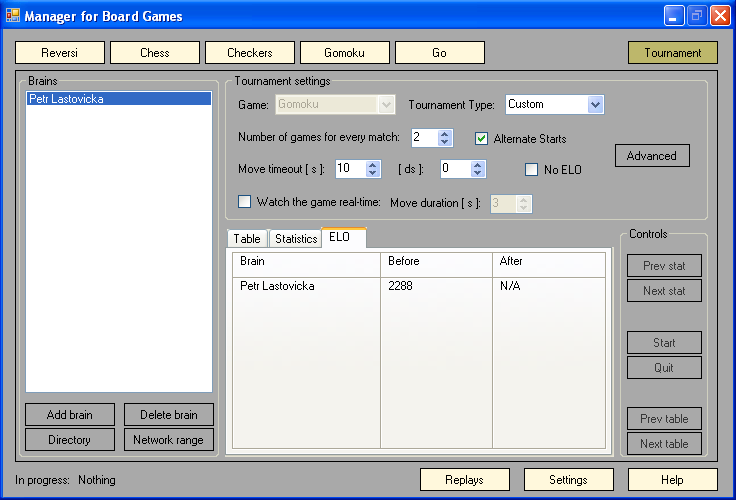Increase move timeout seconds
This screenshot has height=500, width=736.
pos(373,165)
